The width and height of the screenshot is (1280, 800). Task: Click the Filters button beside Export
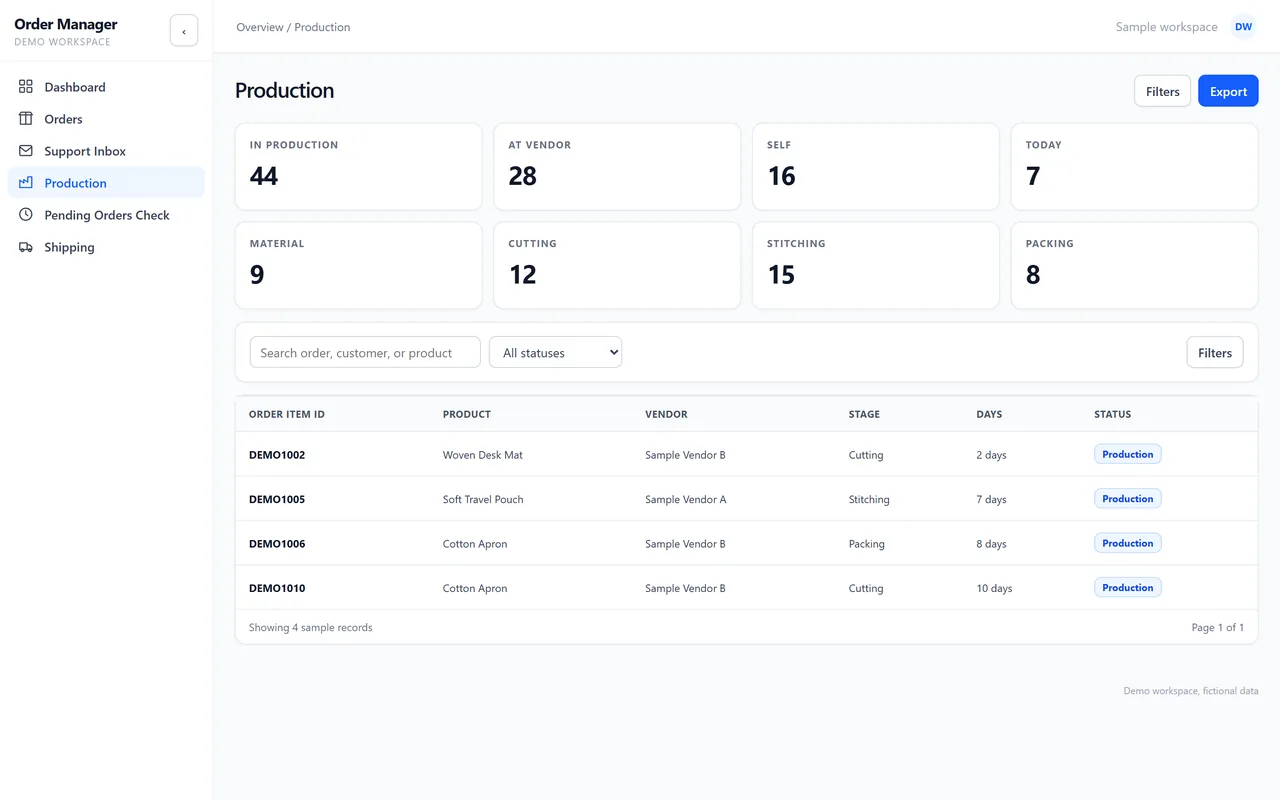point(1162,91)
